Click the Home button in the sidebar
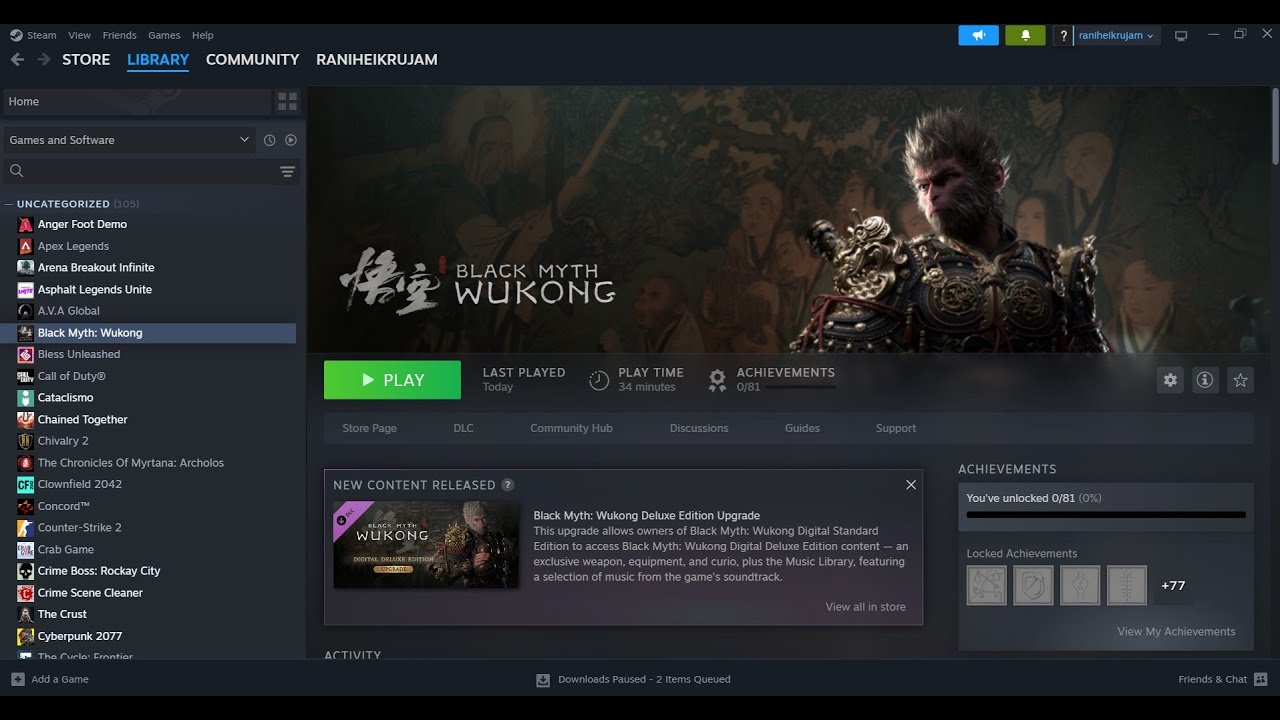The width and height of the screenshot is (1280, 720). 137,101
